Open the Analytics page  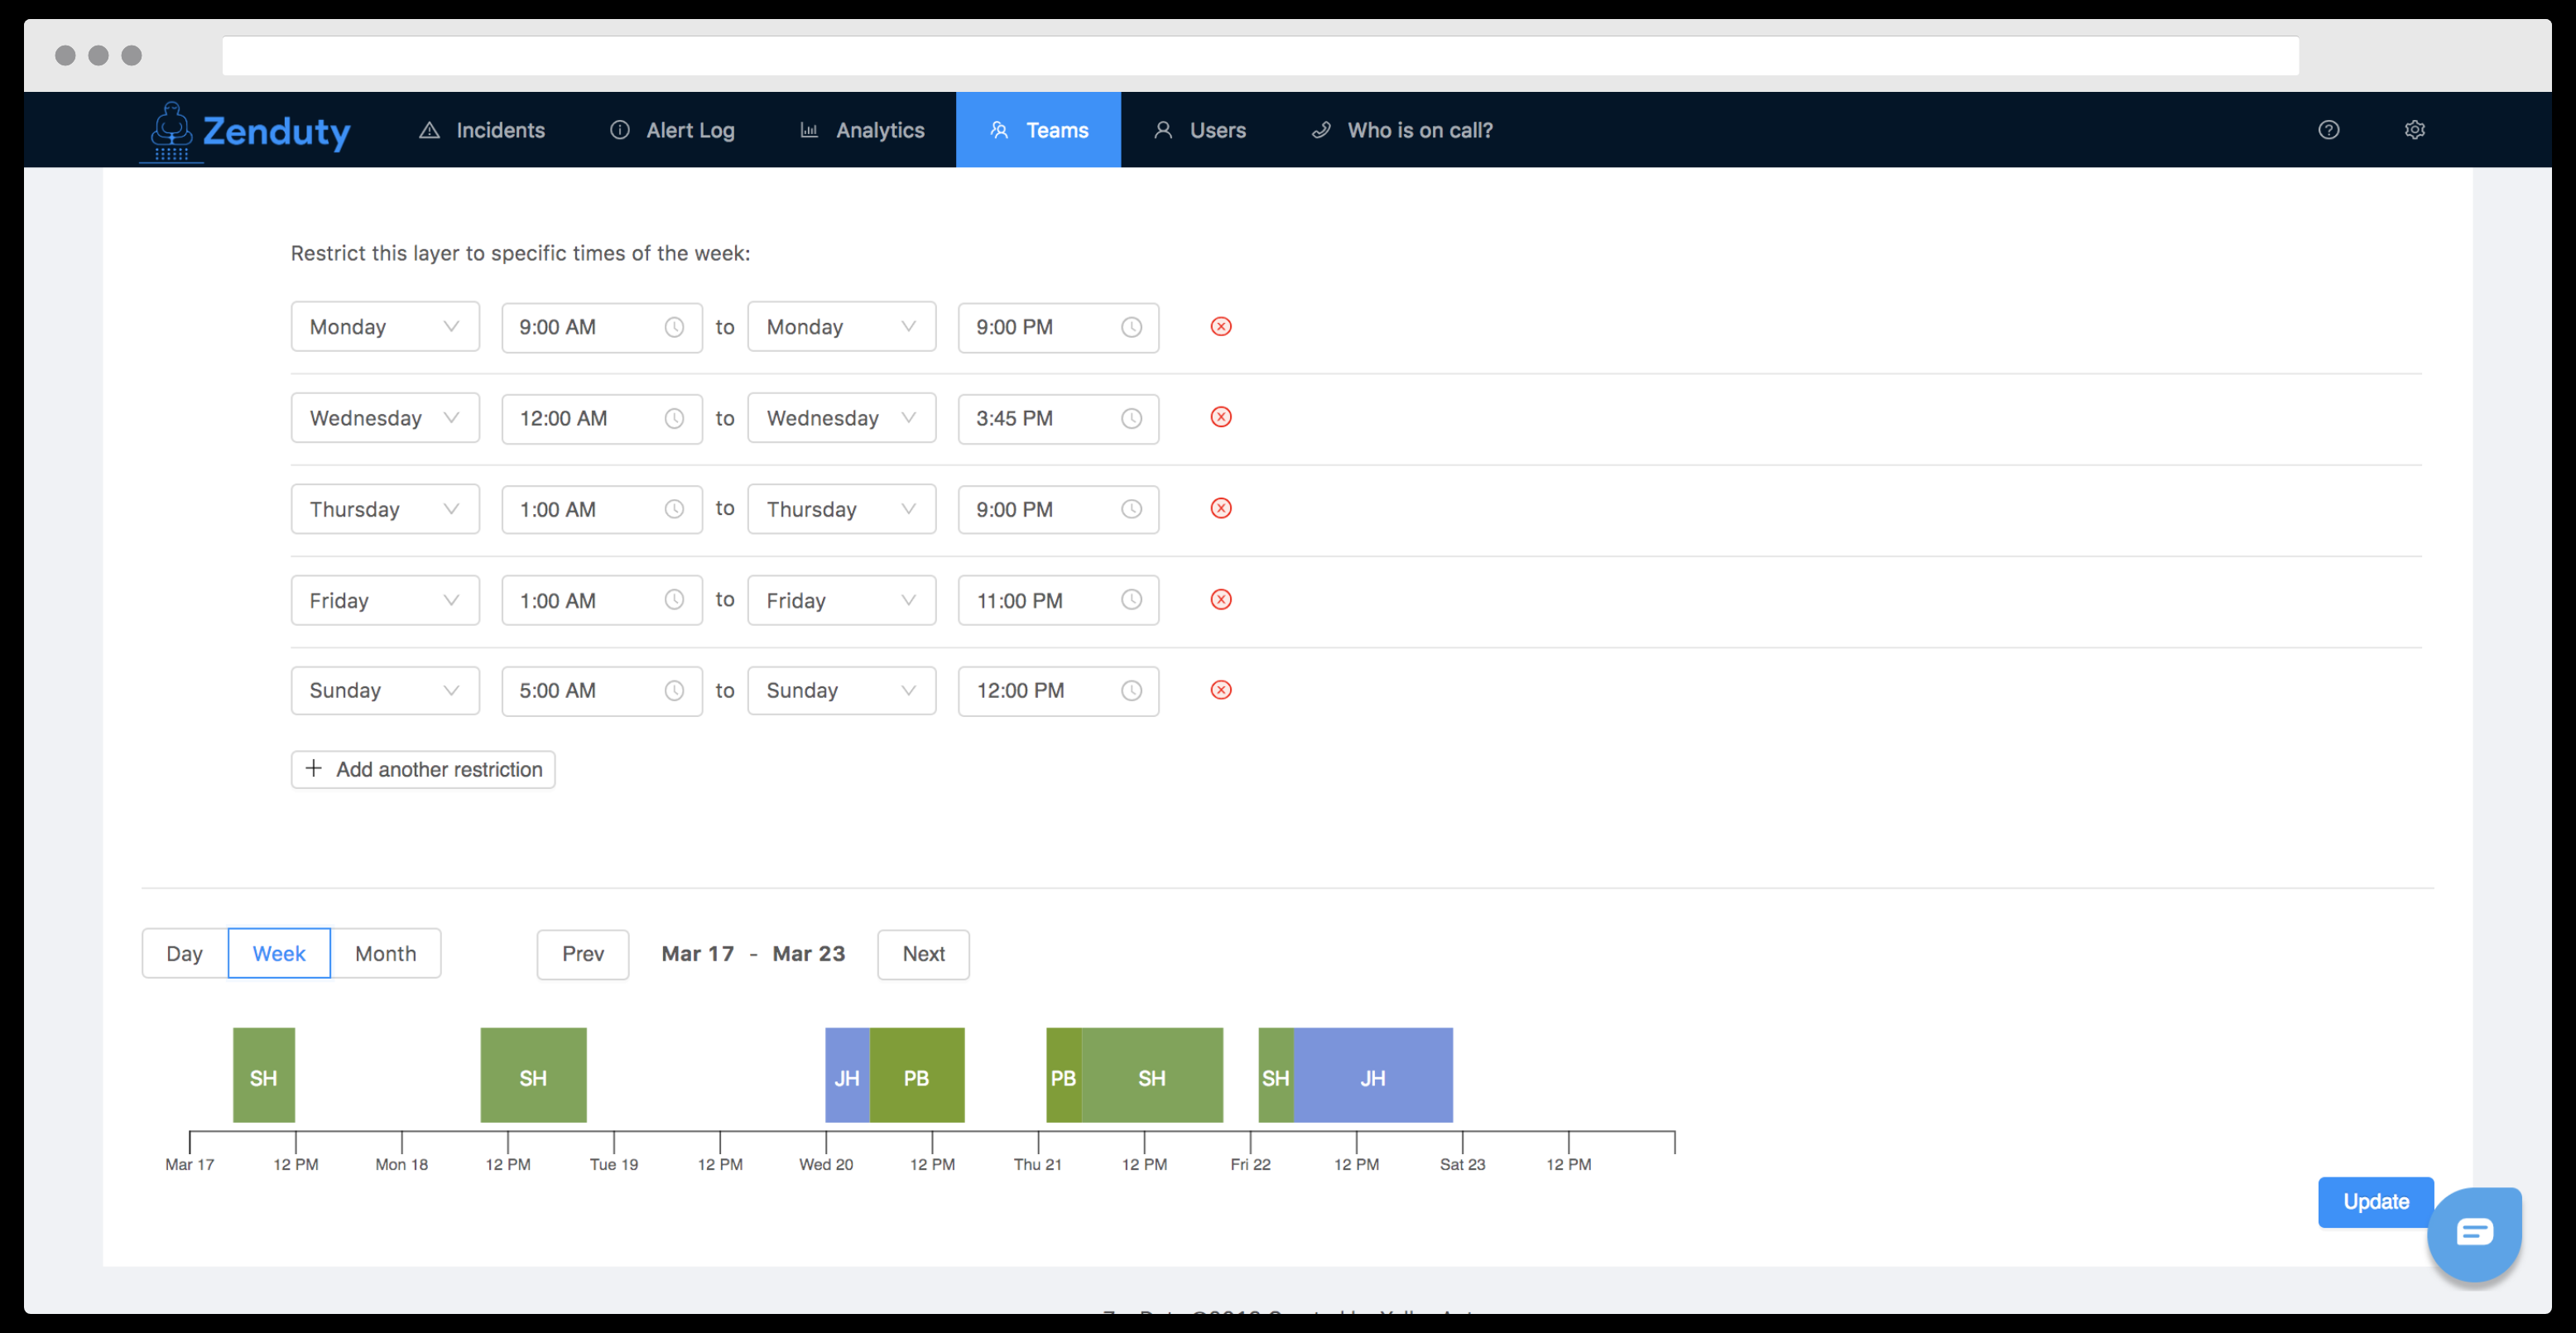(x=862, y=130)
